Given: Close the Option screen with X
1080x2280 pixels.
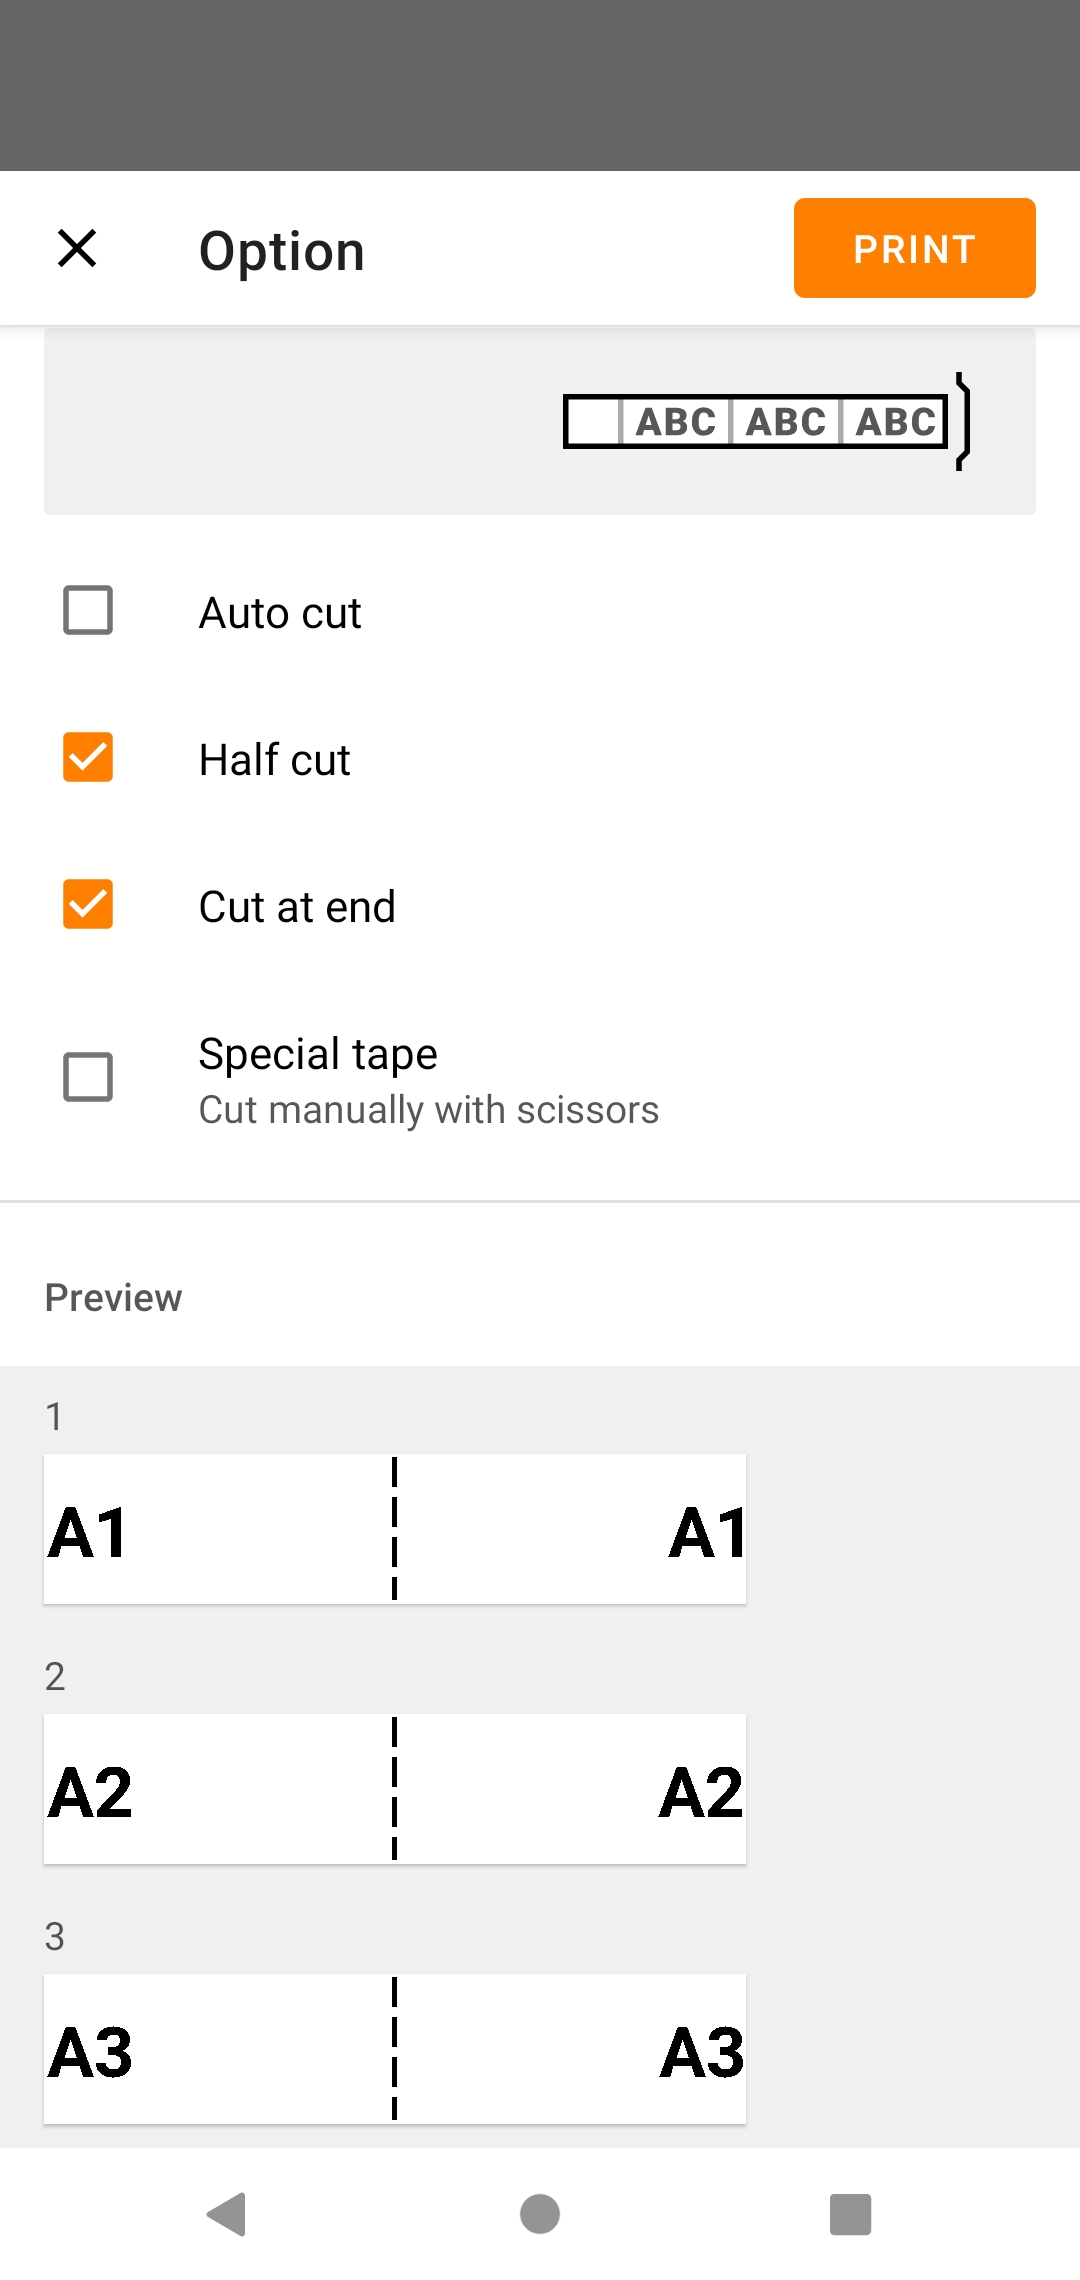Looking at the screenshot, I should click(x=77, y=248).
